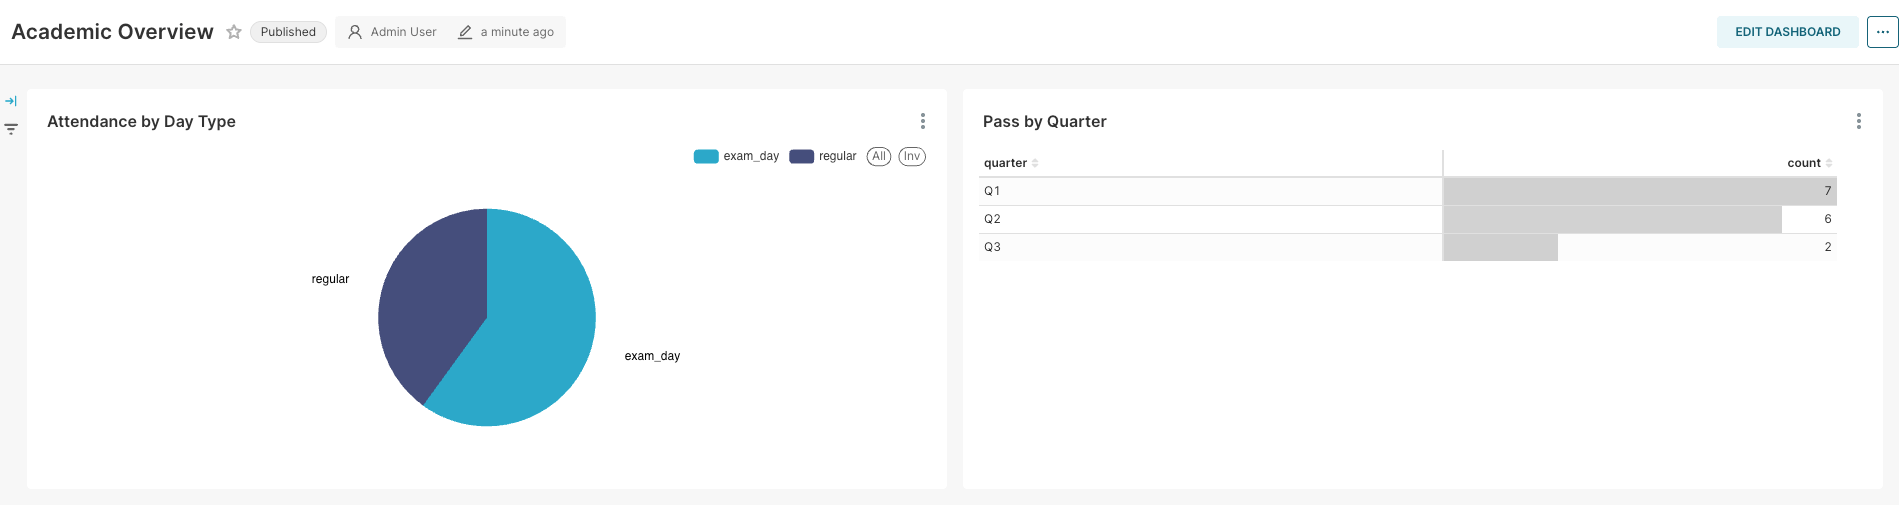Click the Admin User owner icon

coord(355,32)
